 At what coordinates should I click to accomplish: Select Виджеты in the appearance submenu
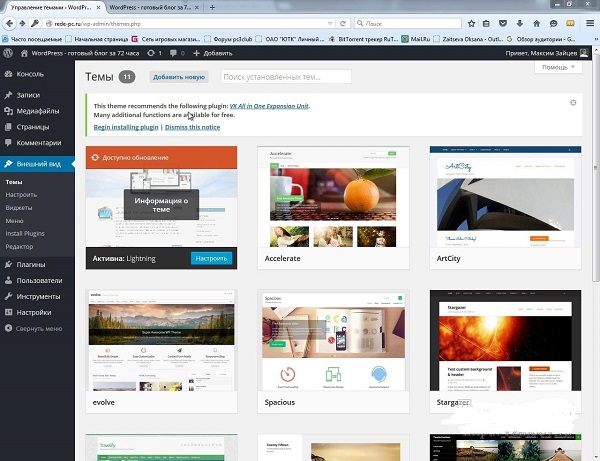coord(19,207)
